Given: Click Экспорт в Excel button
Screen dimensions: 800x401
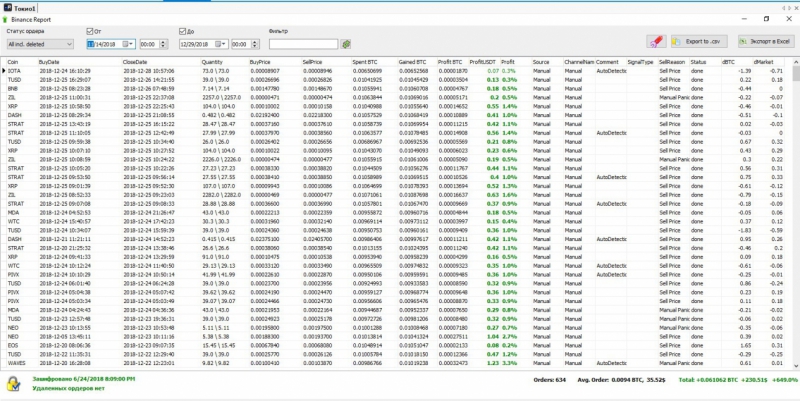Looking at the screenshot, I should coord(767,41).
